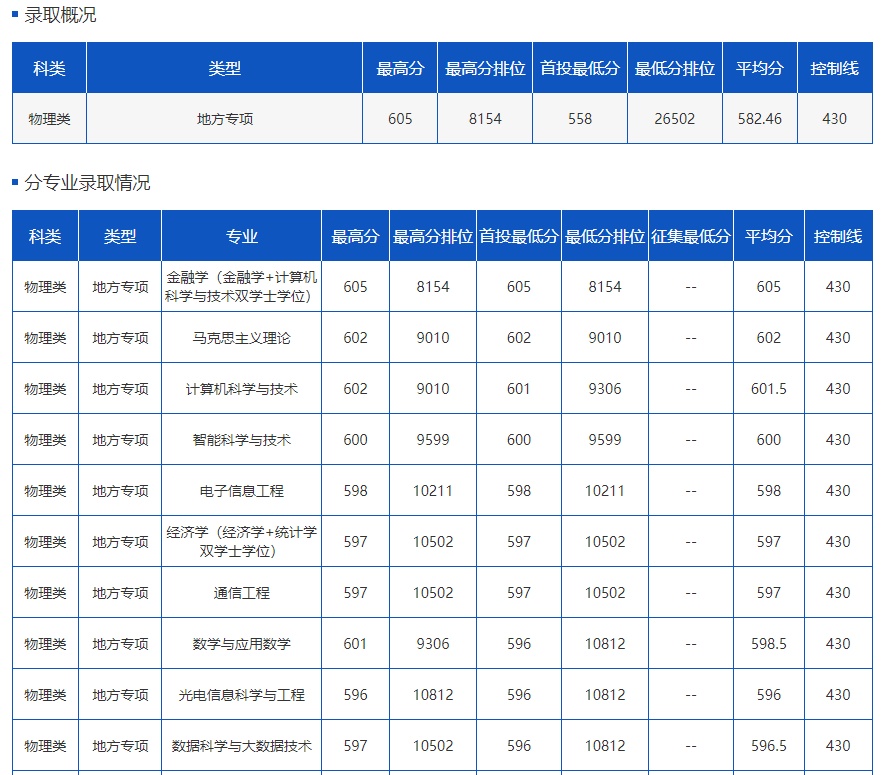Click overview 最低分排位 value 26502
The image size is (893, 775).
click(x=674, y=119)
